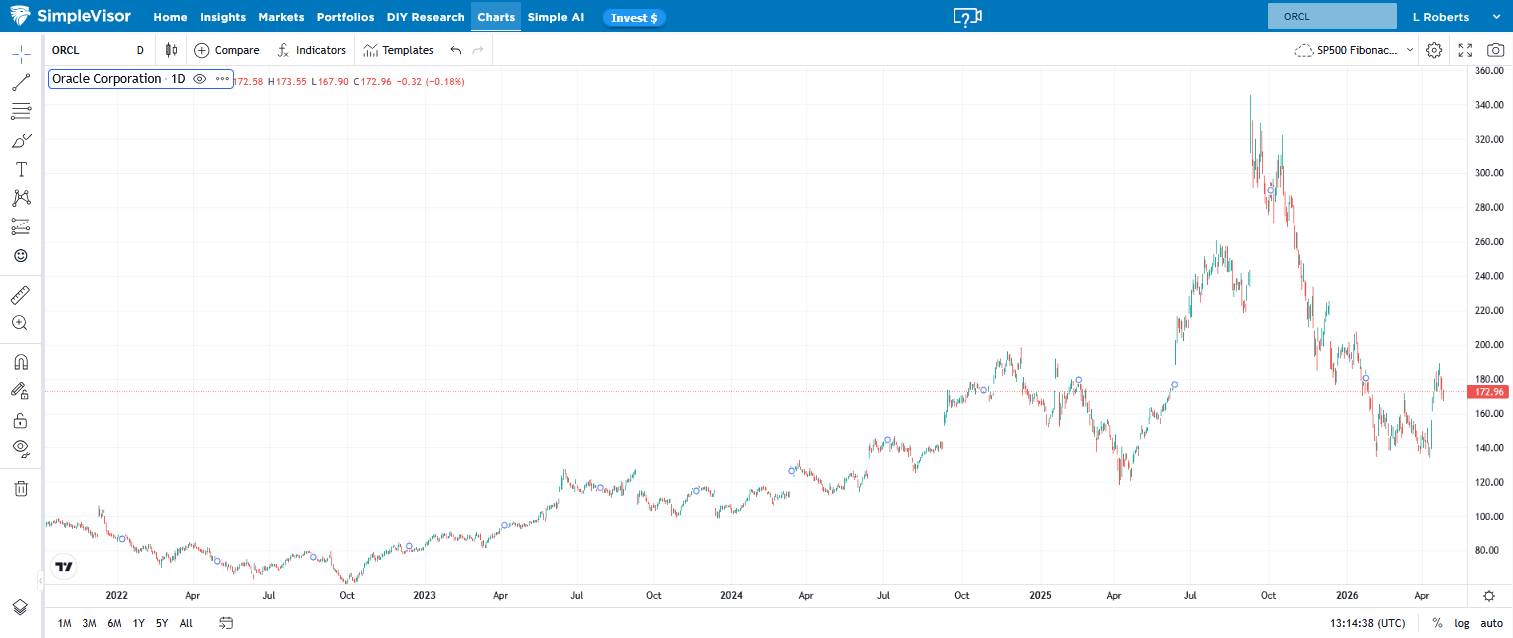Viewport: 1513px width, 638px height.
Task: Select the text annotation tool
Action: (21, 169)
